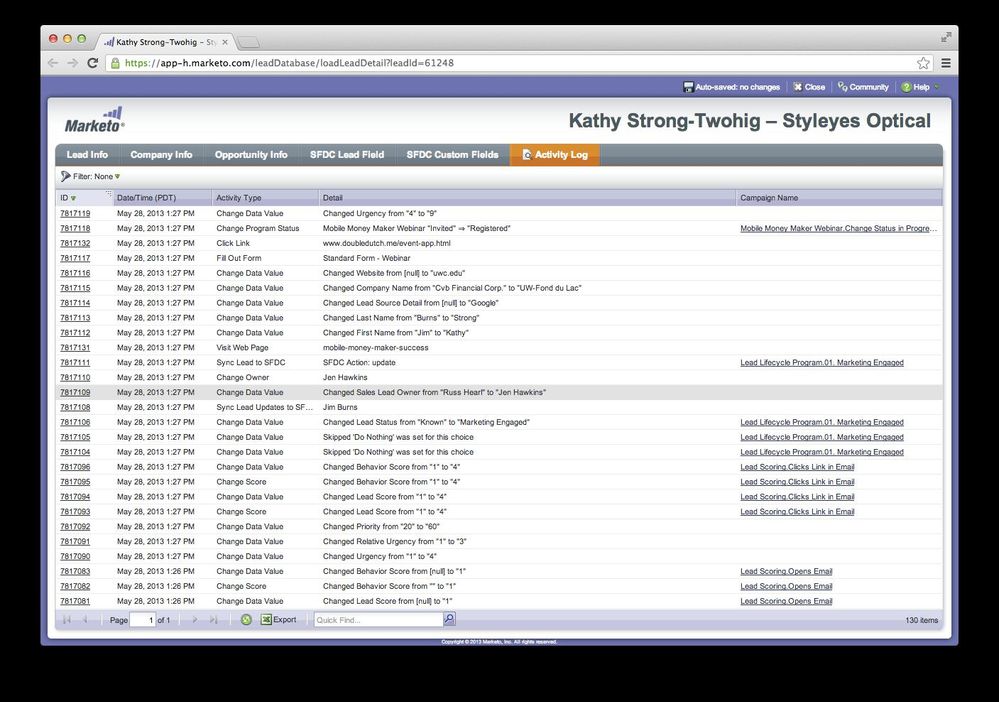Open Lead Lifecycle Program link for row 7817106
This screenshot has width=999, height=702.
pos(822,422)
